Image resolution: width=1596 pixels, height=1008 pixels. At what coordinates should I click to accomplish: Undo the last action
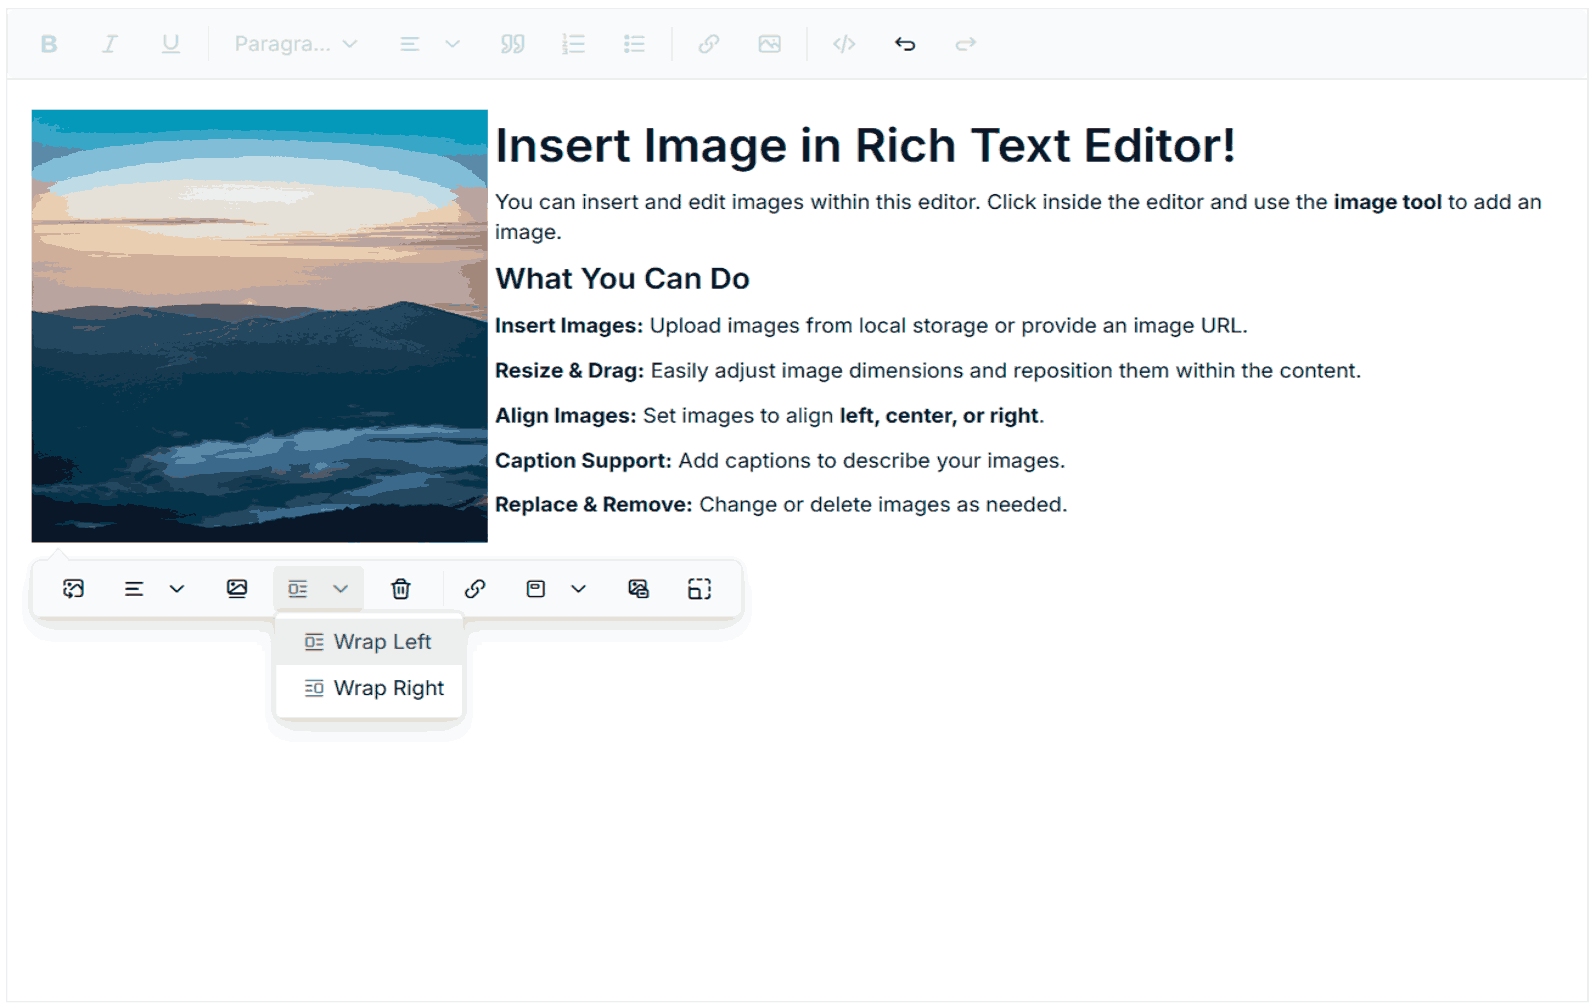[x=905, y=44]
